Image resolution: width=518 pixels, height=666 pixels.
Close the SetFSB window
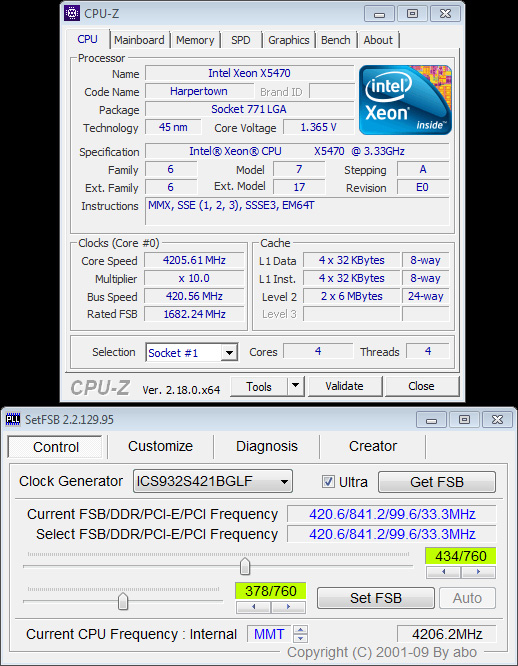coord(497,420)
